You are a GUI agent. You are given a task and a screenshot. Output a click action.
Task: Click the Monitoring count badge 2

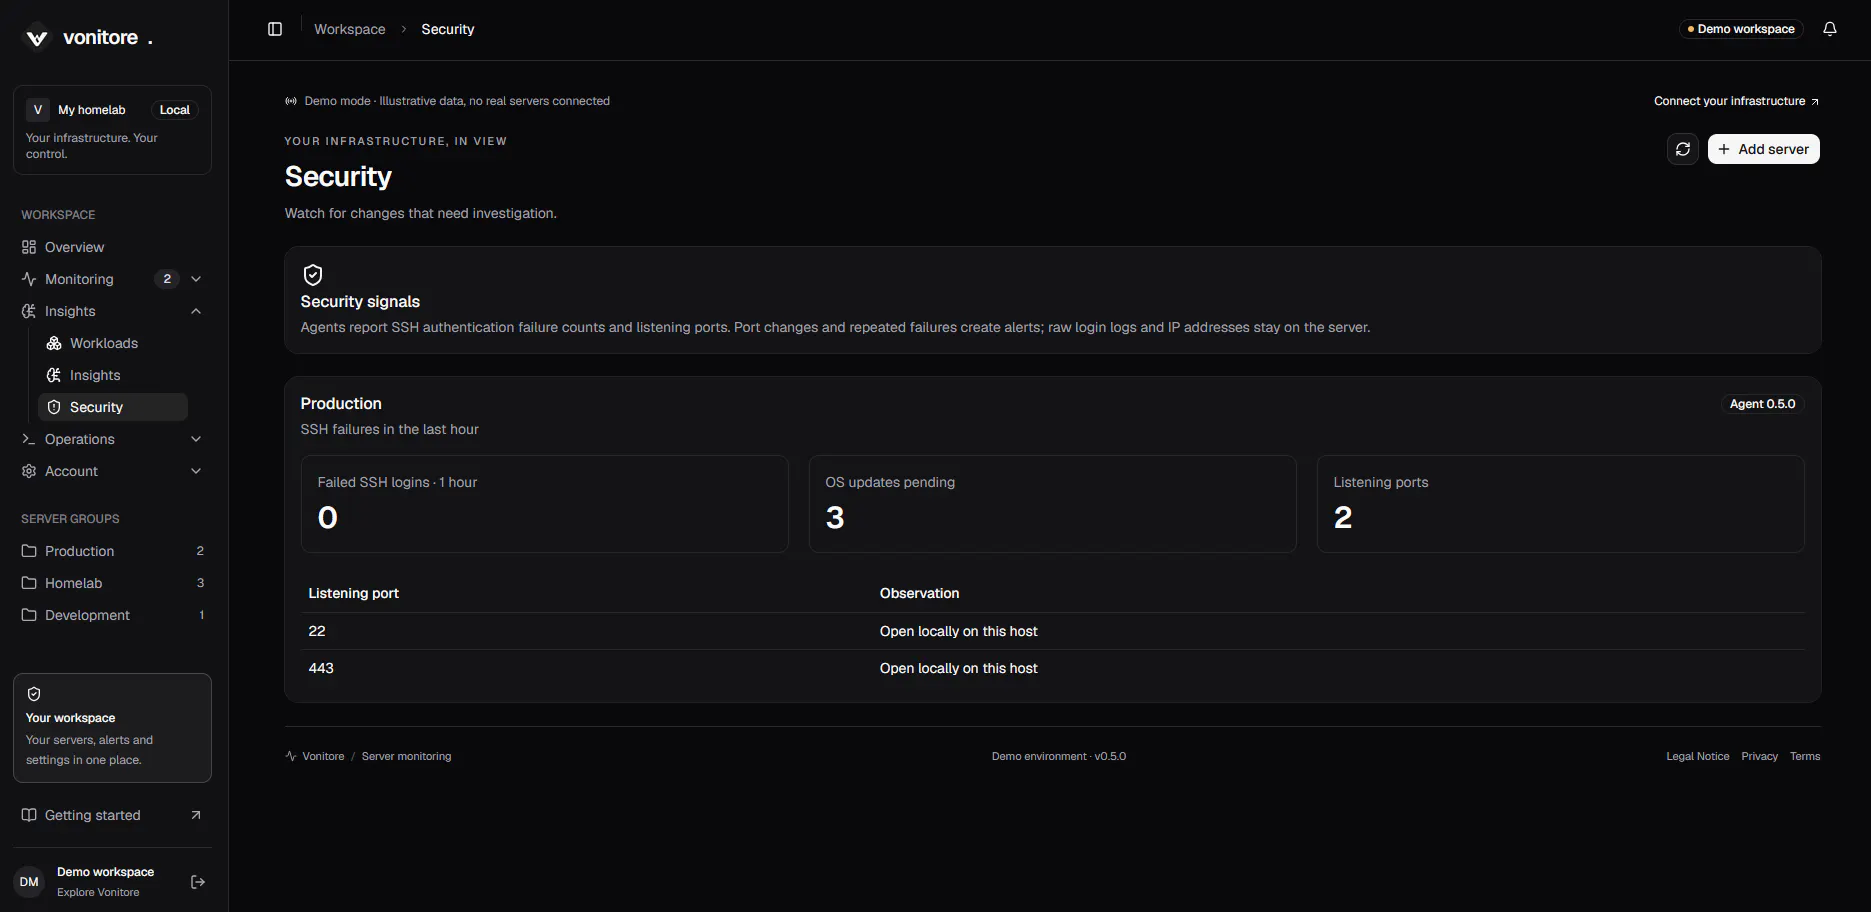pyautogui.click(x=167, y=279)
